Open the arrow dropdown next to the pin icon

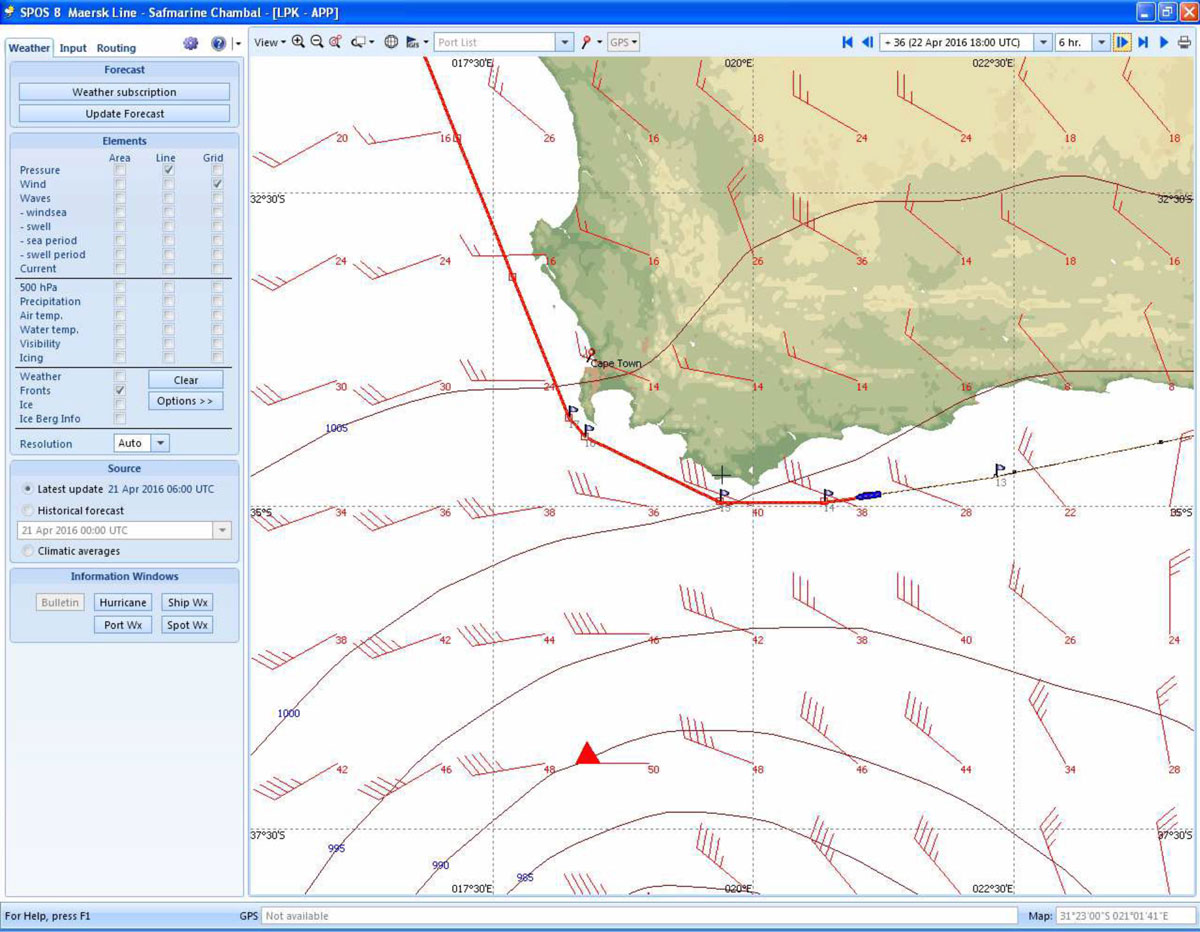click(x=600, y=42)
